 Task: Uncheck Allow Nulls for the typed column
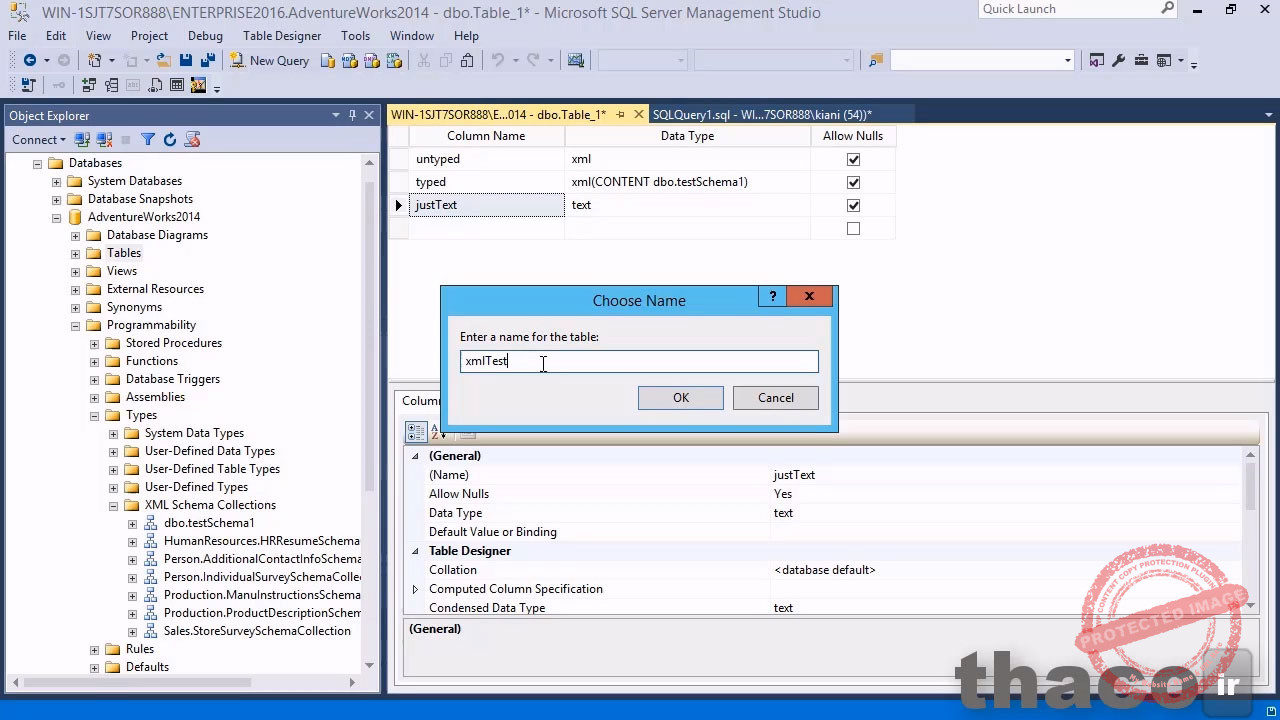853,181
